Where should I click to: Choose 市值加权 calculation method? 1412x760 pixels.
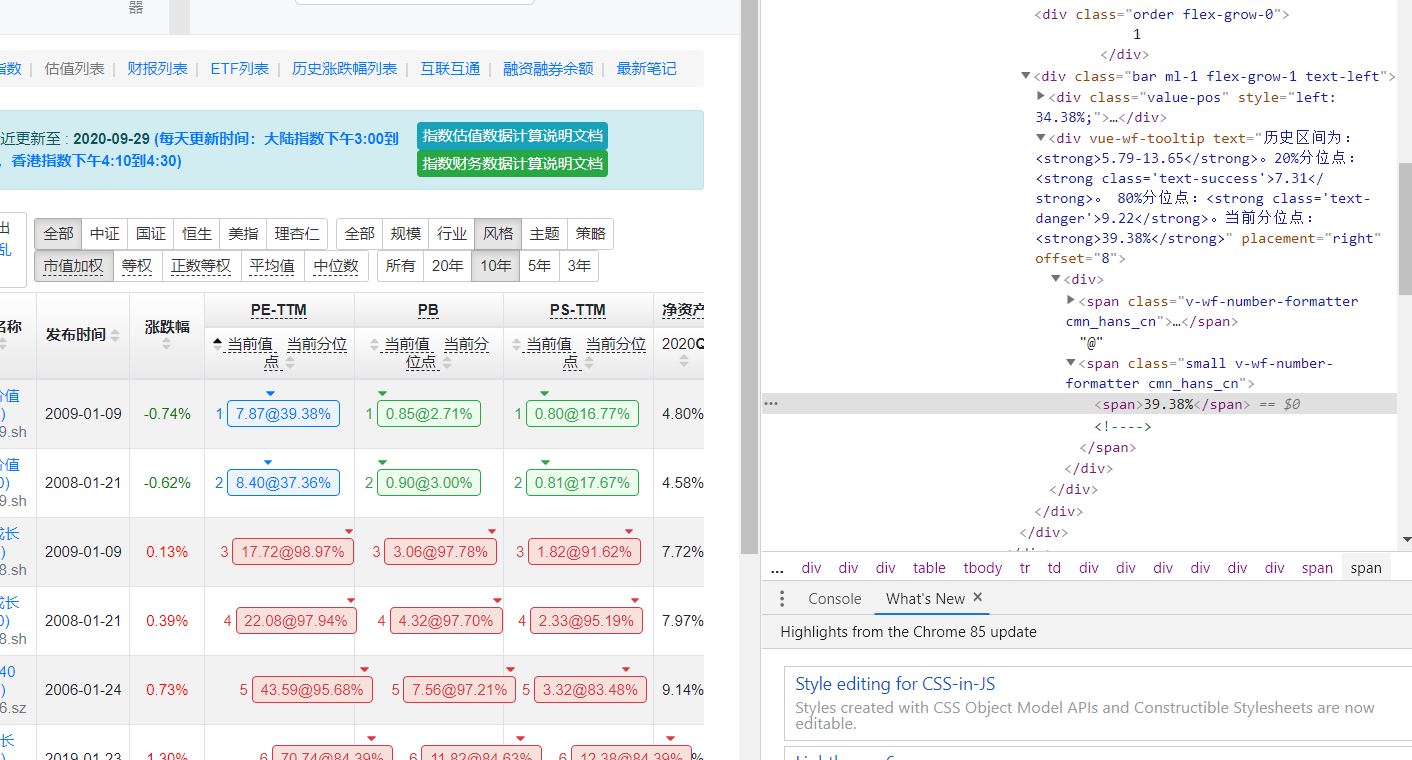(x=73, y=265)
